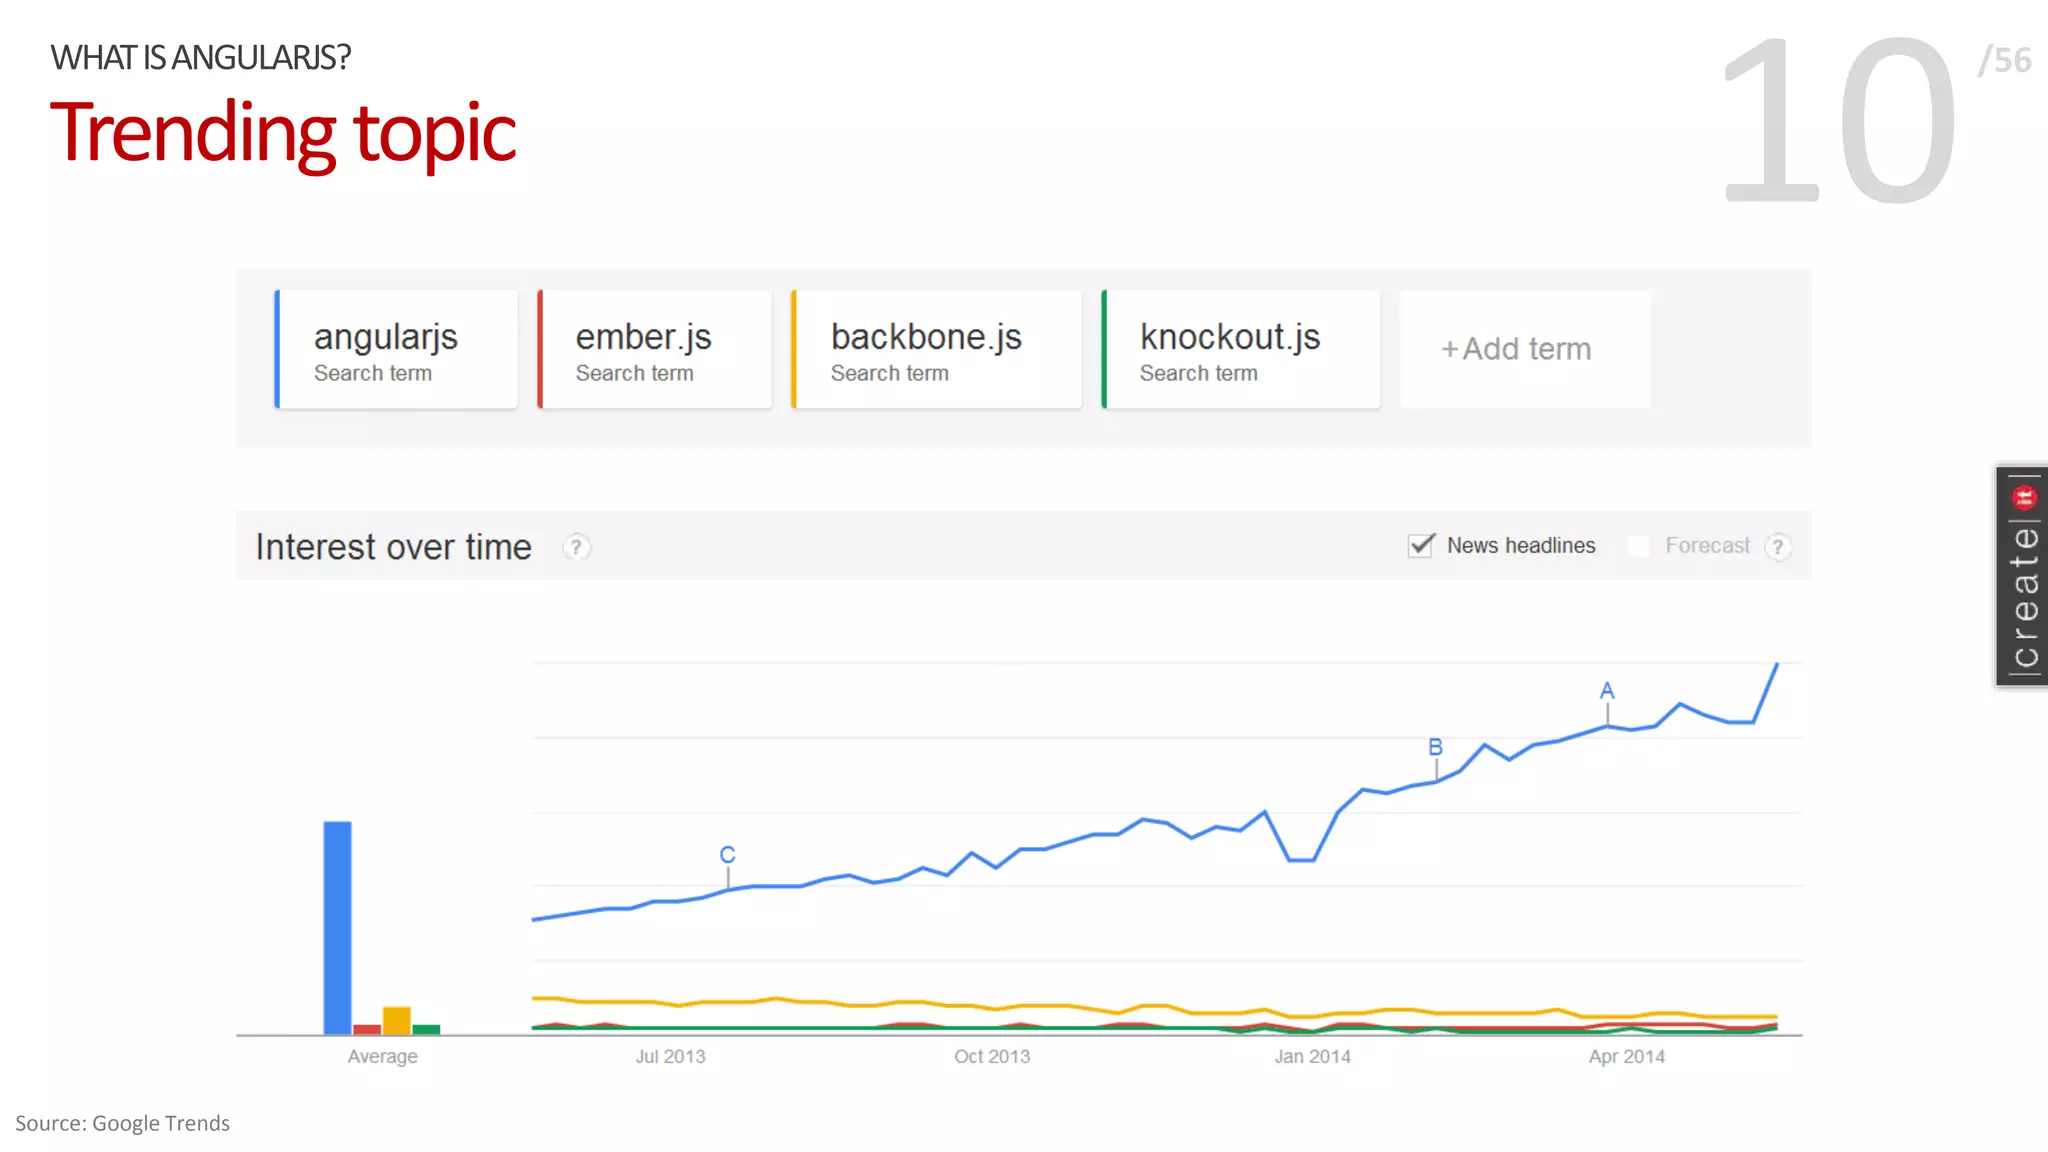Click the red ember.js average bar
The image size is (2048, 1152).
[x=367, y=1029]
